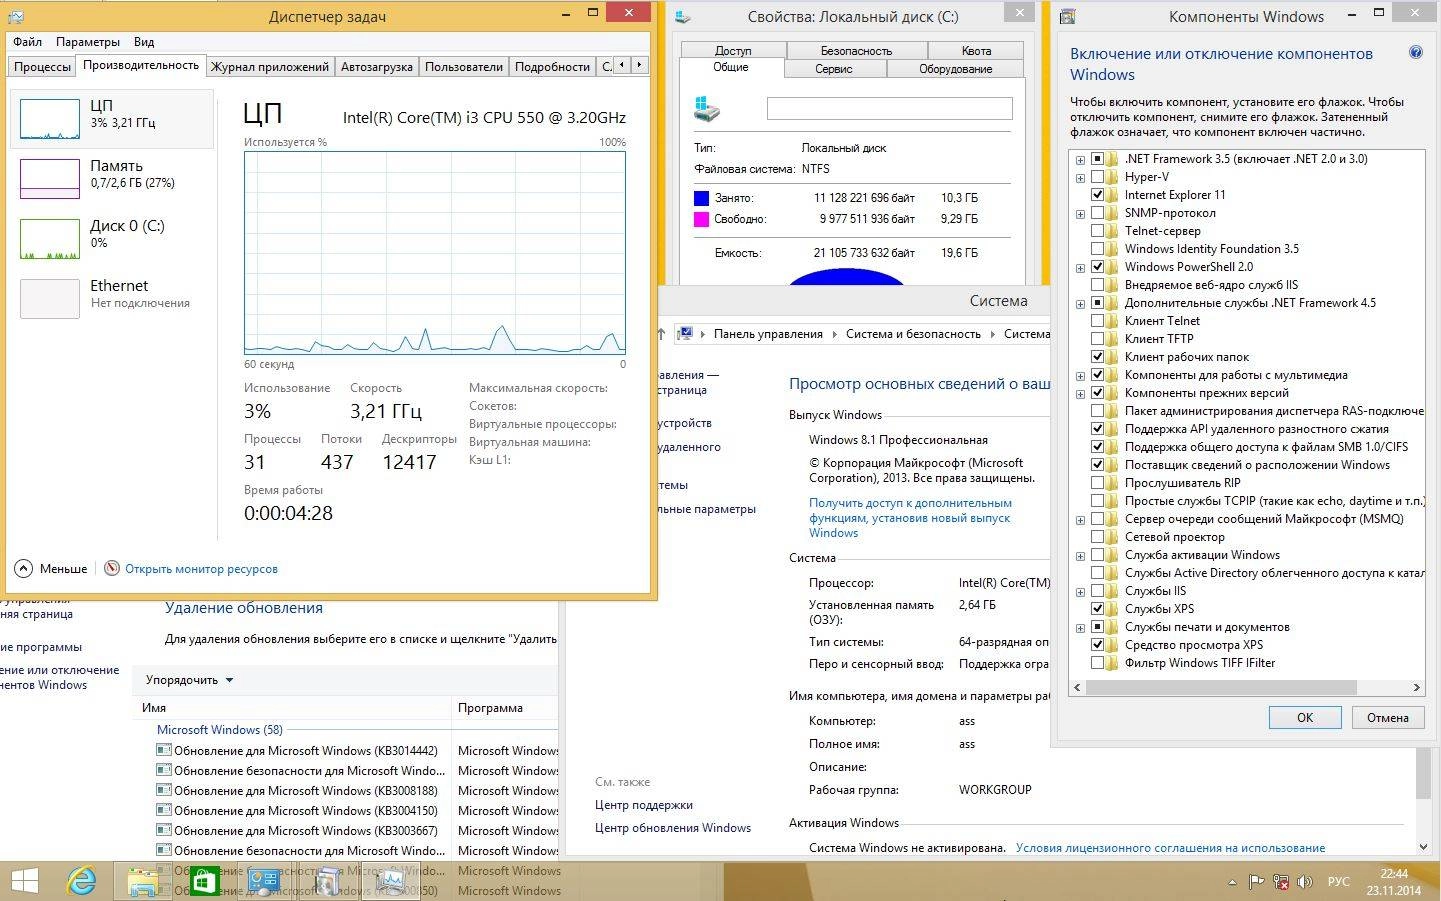1441x901 pixels.
Task: Expand the .NET Framework 3.5 node
Action: (x=1080, y=160)
